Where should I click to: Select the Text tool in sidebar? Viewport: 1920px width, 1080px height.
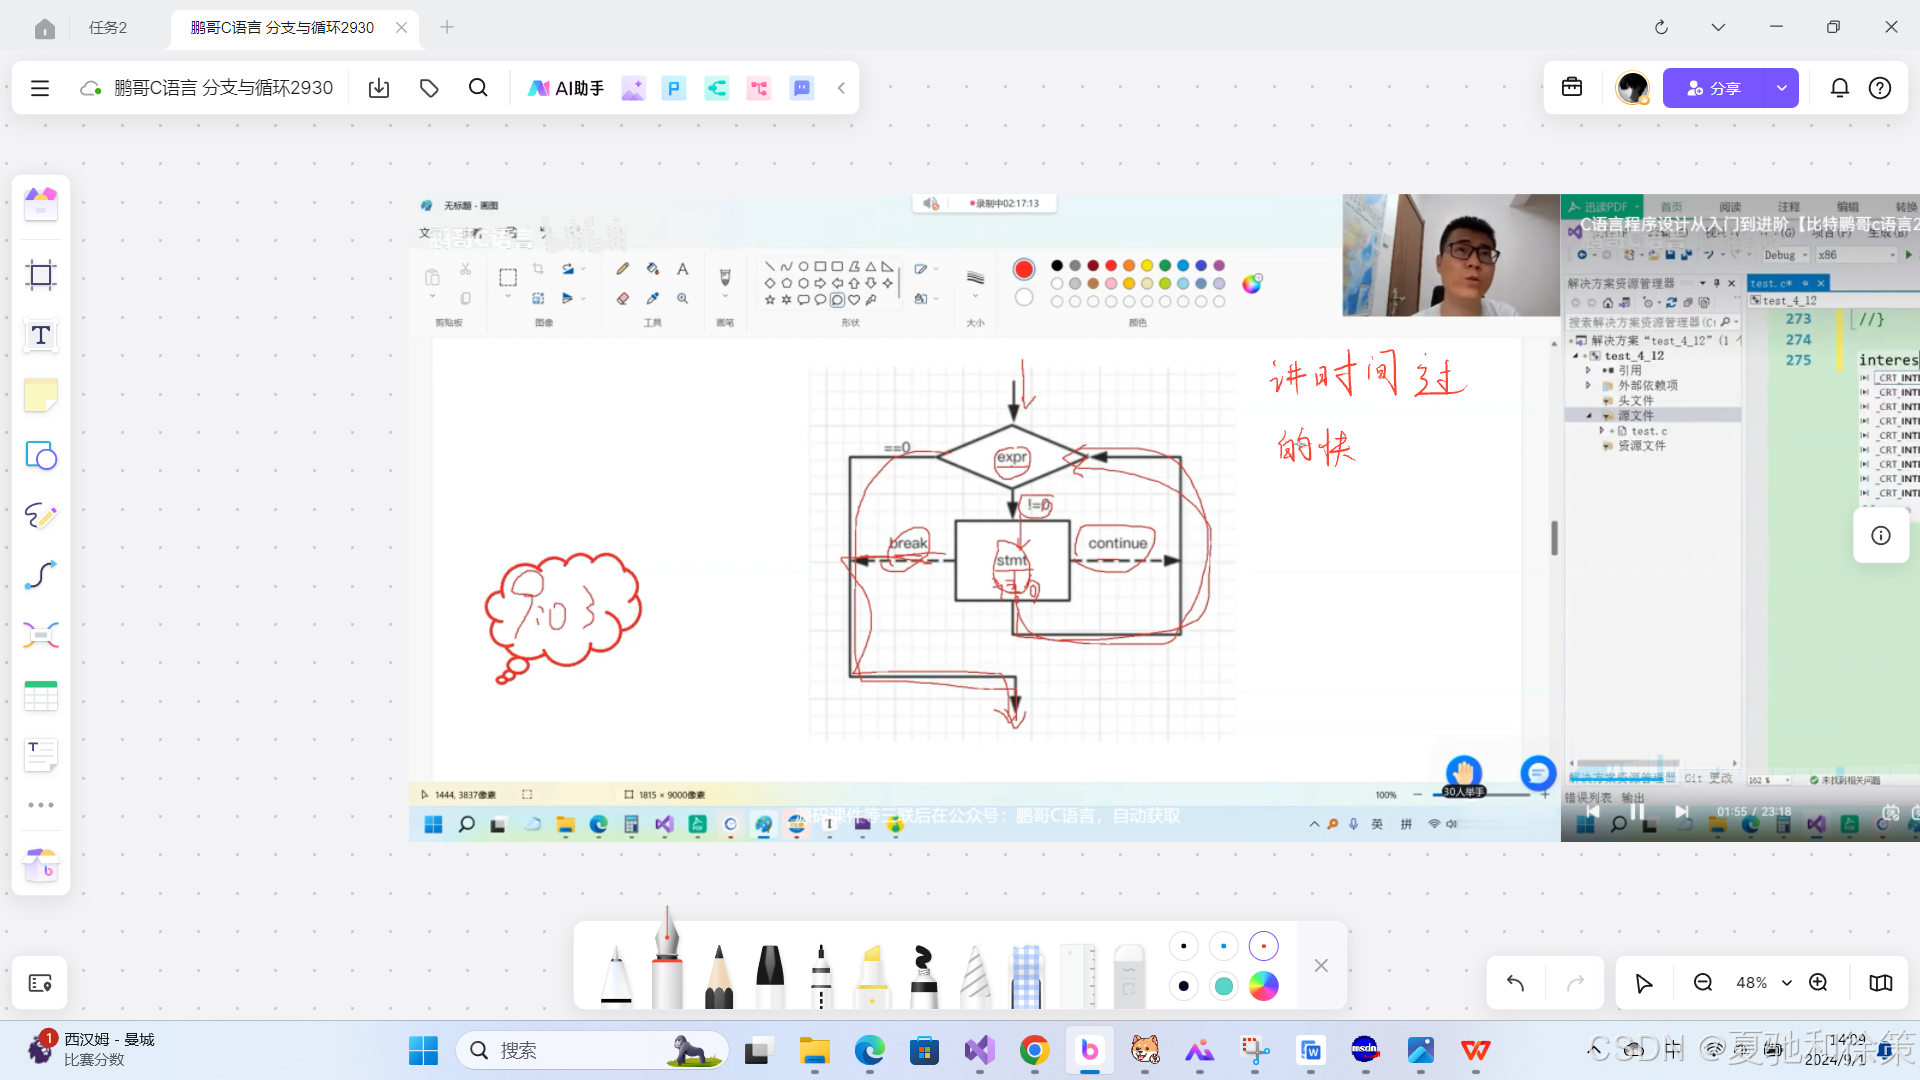point(41,336)
